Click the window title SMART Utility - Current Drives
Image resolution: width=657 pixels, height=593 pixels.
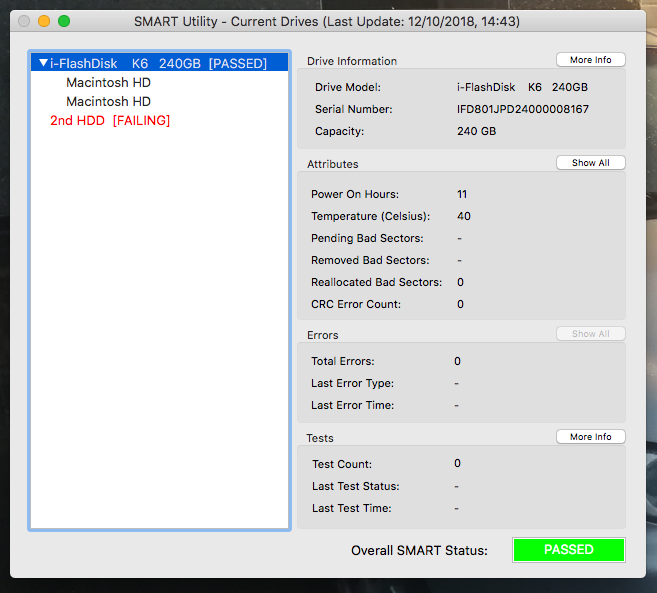(x=327, y=21)
